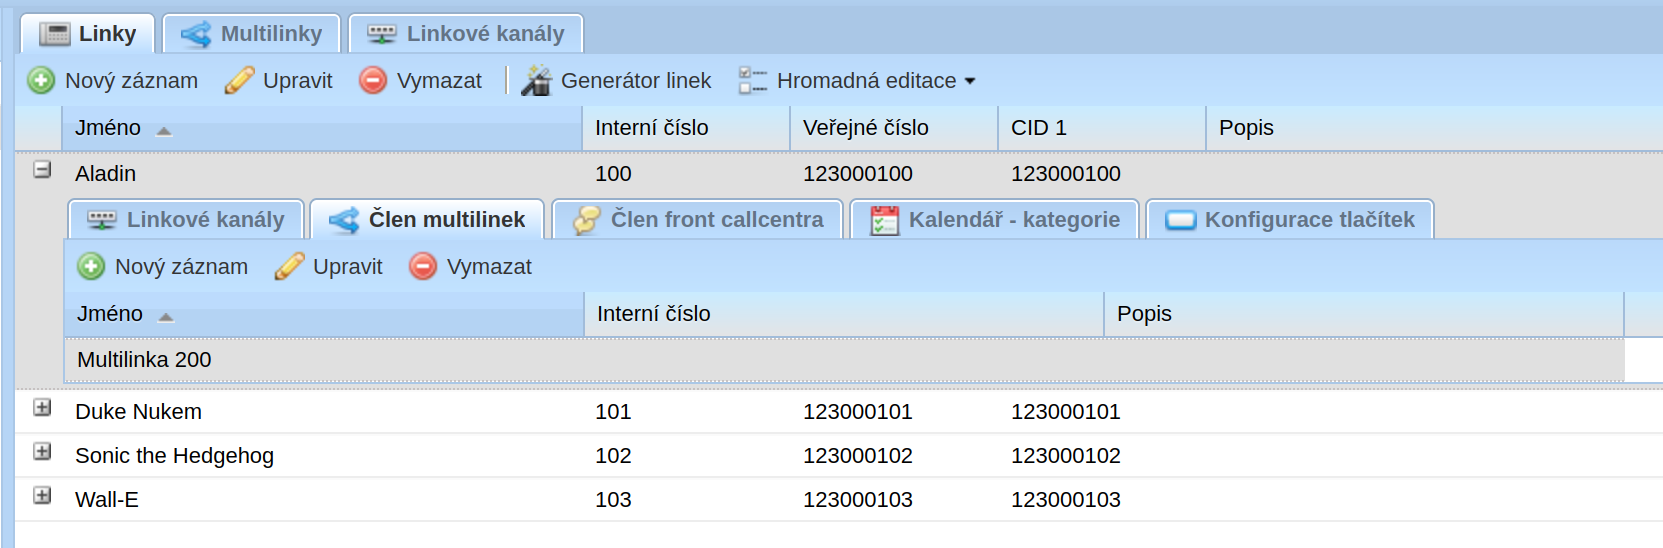1663x548 pixels.
Task: Open the Linky tab
Action: [x=87, y=34]
